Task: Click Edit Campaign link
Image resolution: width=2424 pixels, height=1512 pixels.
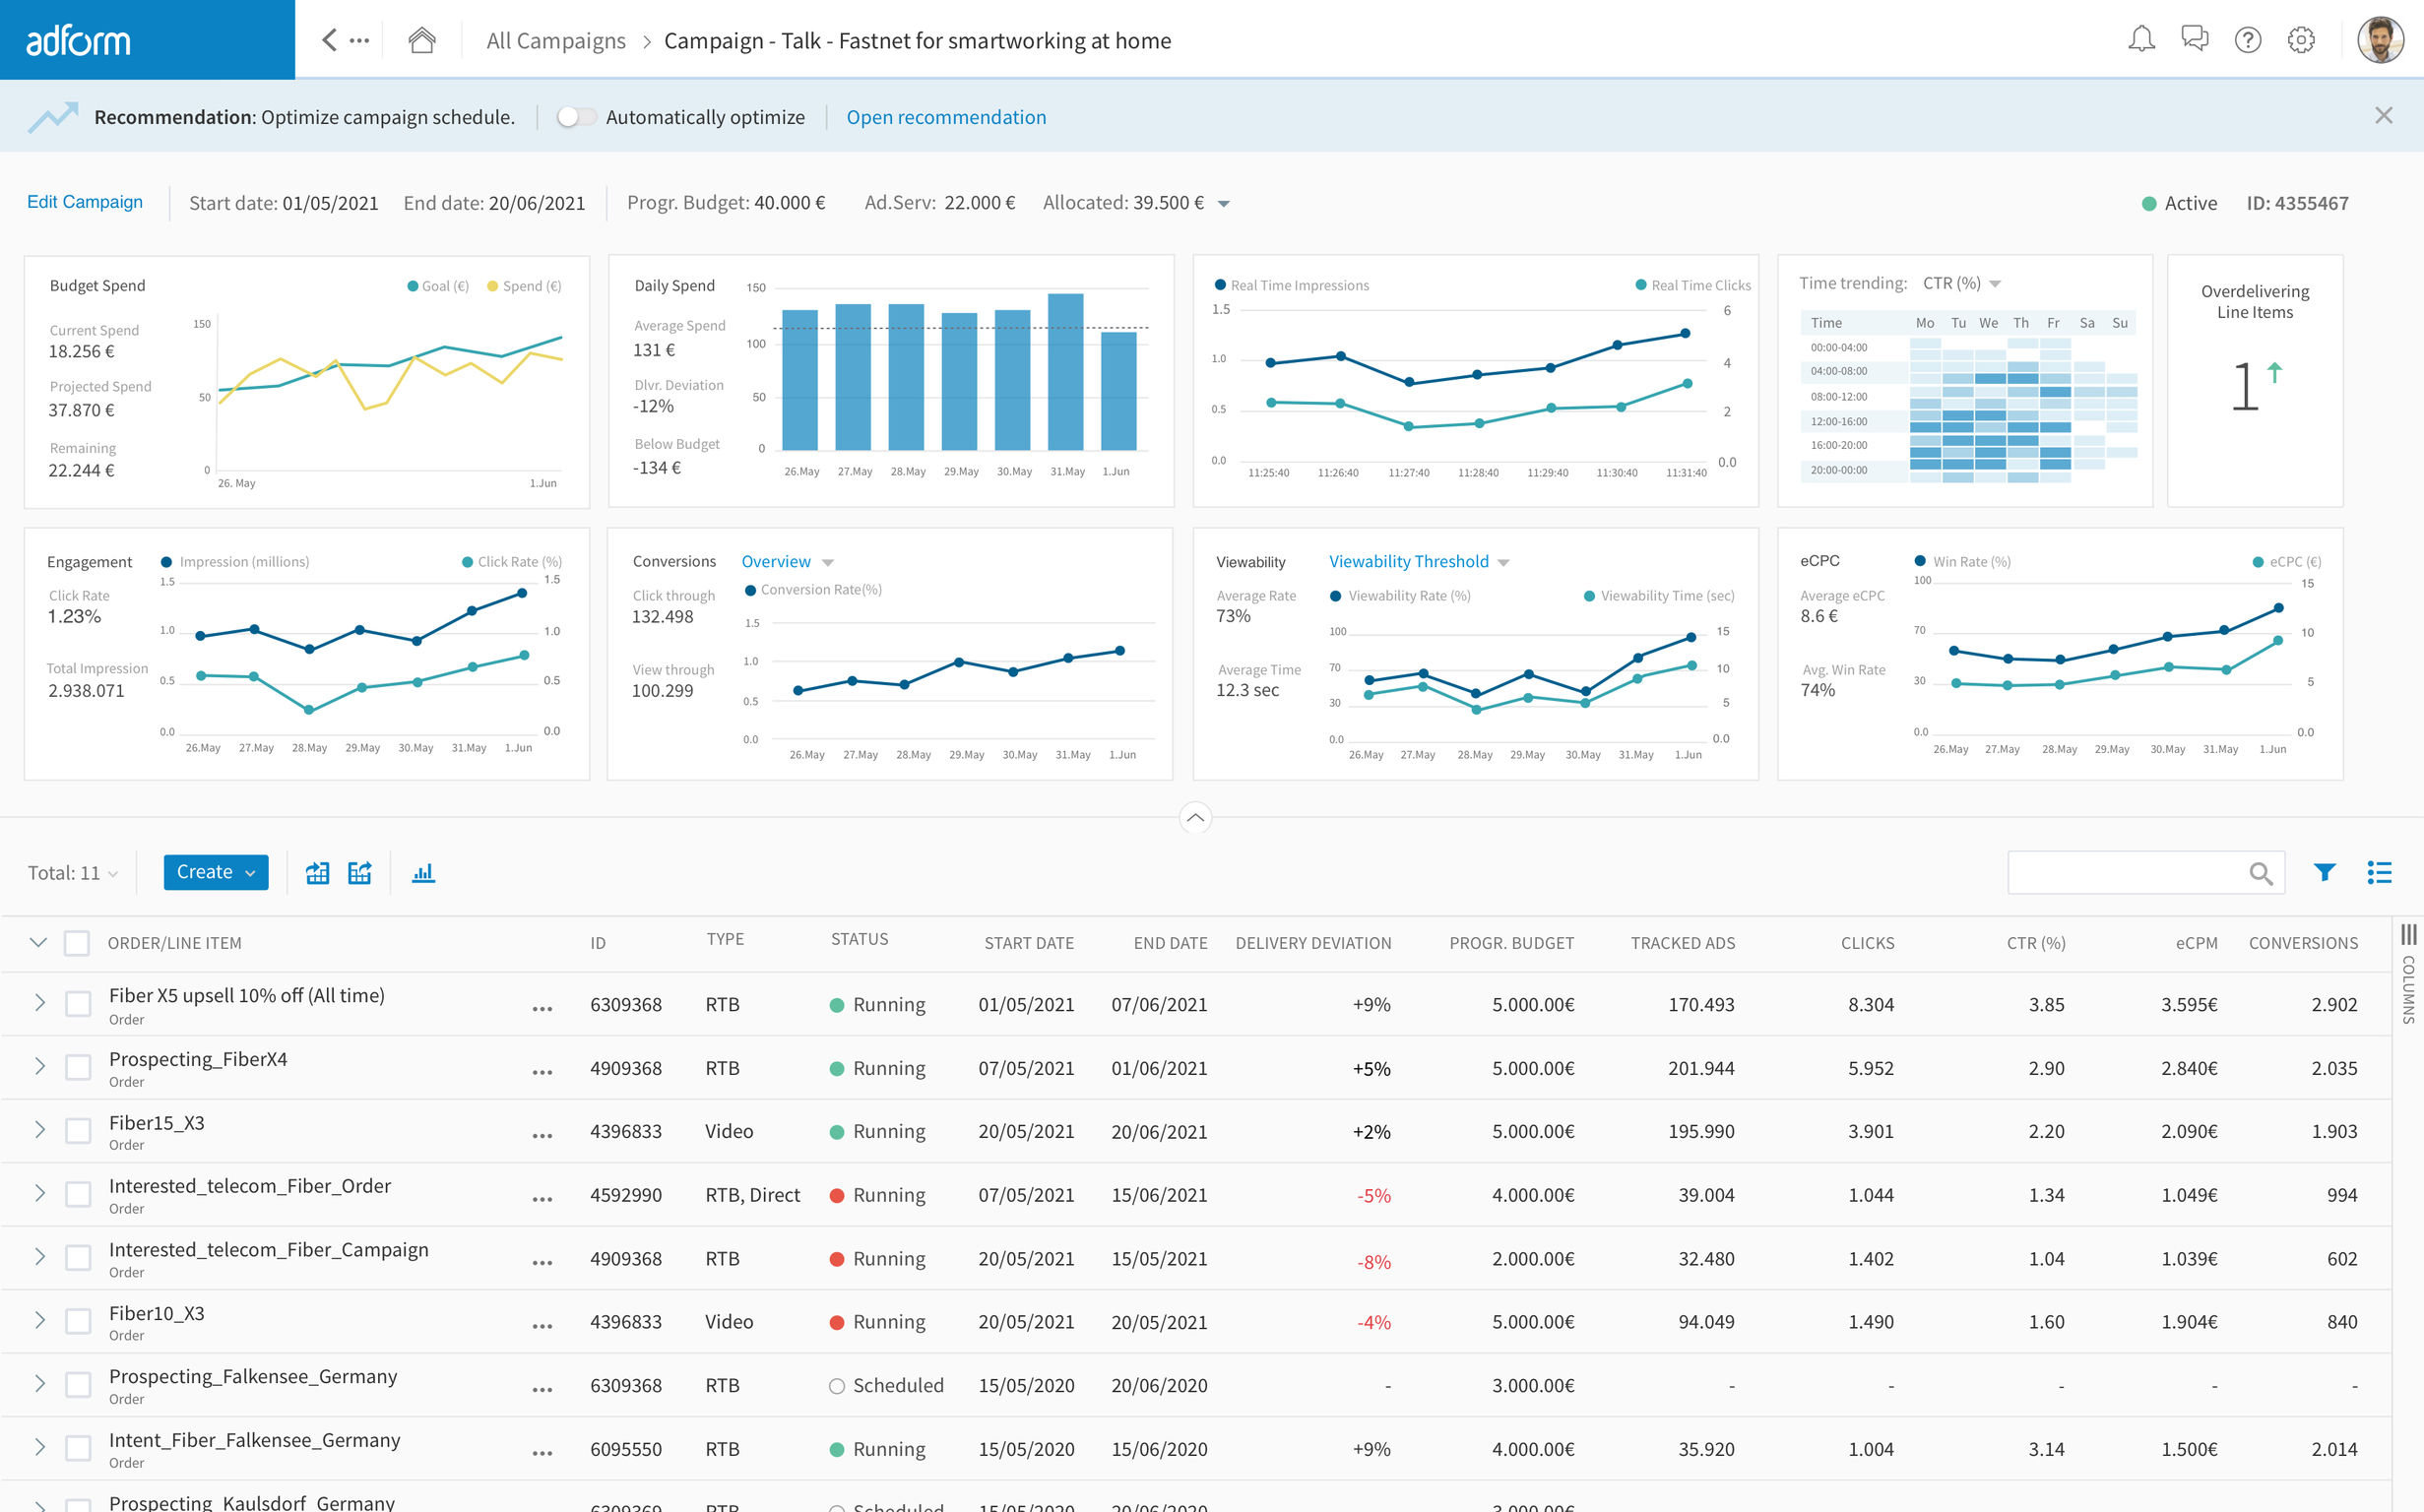Action: (x=85, y=201)
